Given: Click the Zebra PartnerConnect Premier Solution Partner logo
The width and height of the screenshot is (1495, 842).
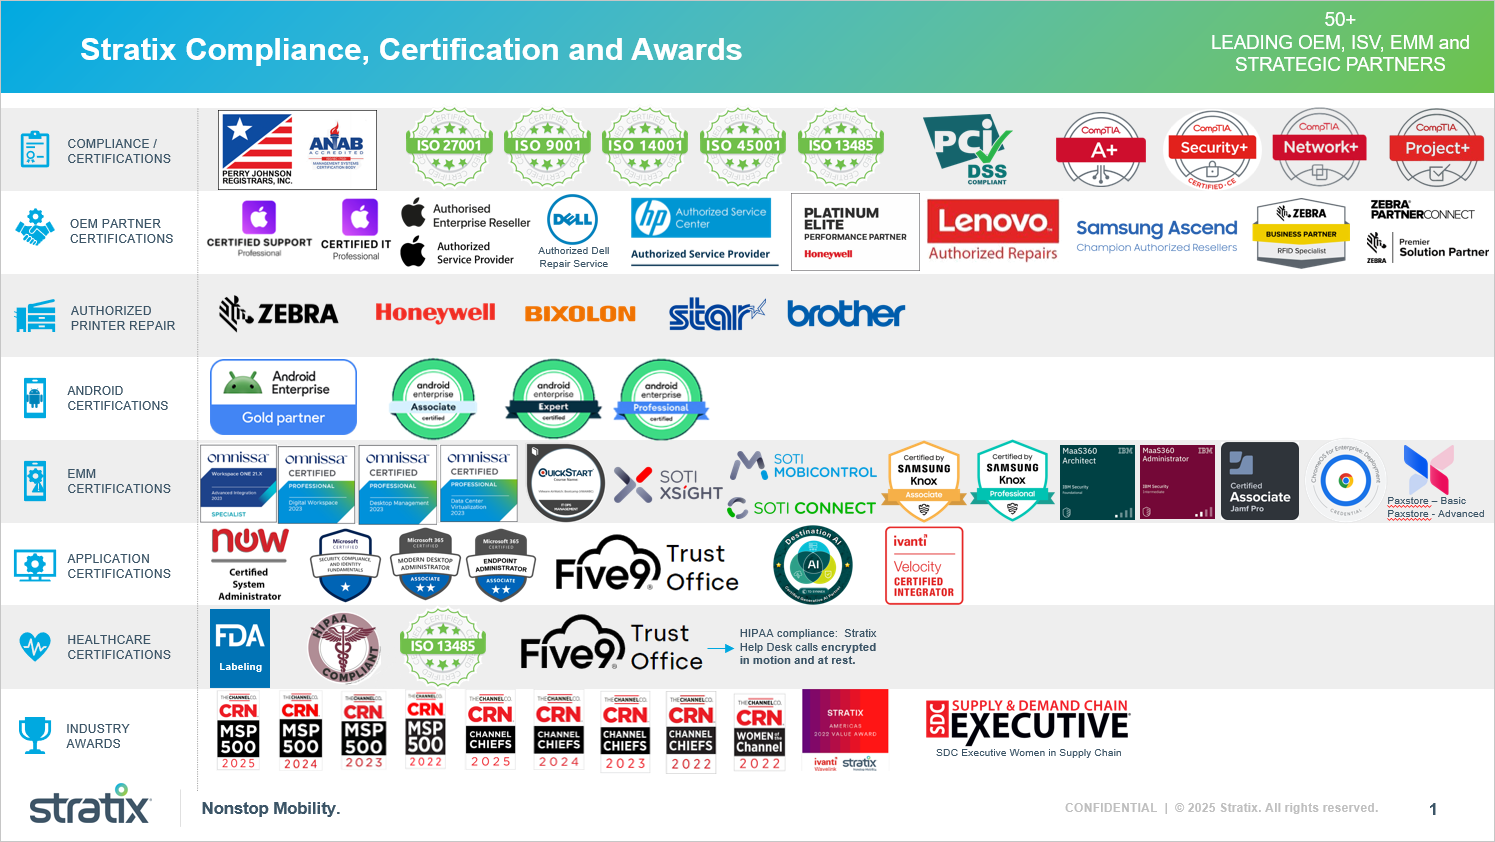Looking at the screenshot, I should pos(1428,232).
